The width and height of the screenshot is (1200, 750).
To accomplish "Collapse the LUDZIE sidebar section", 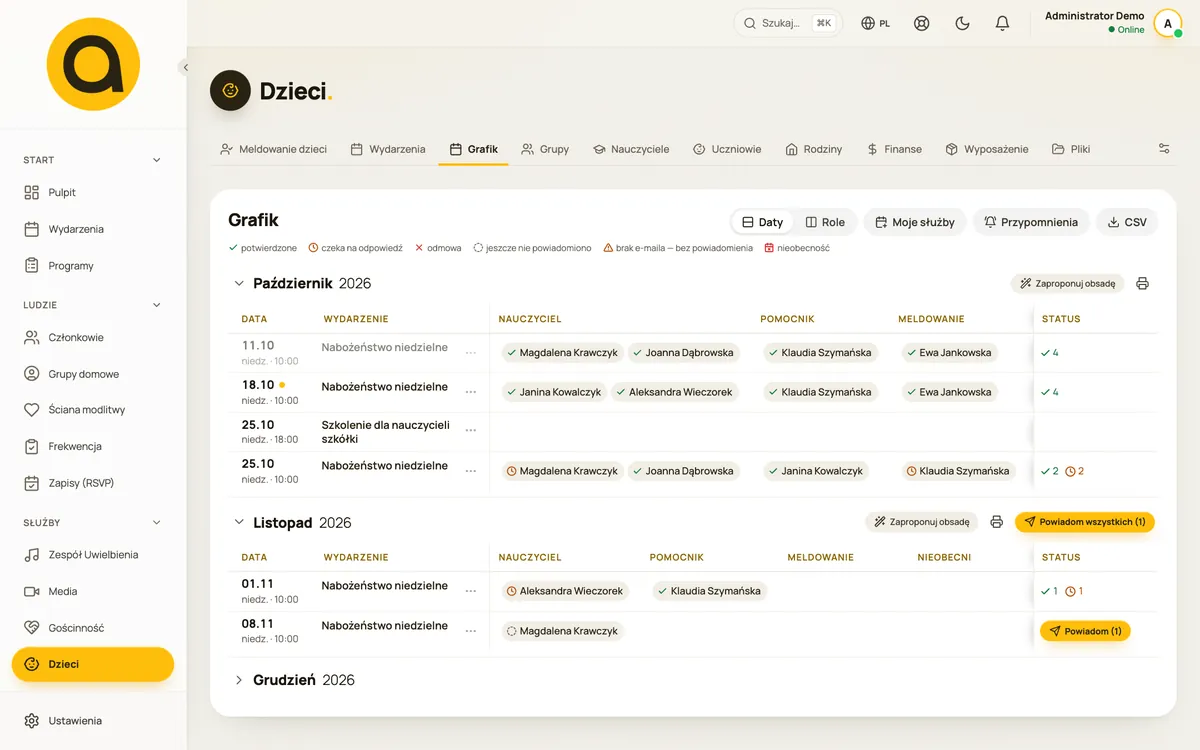I will click(156, 305).
